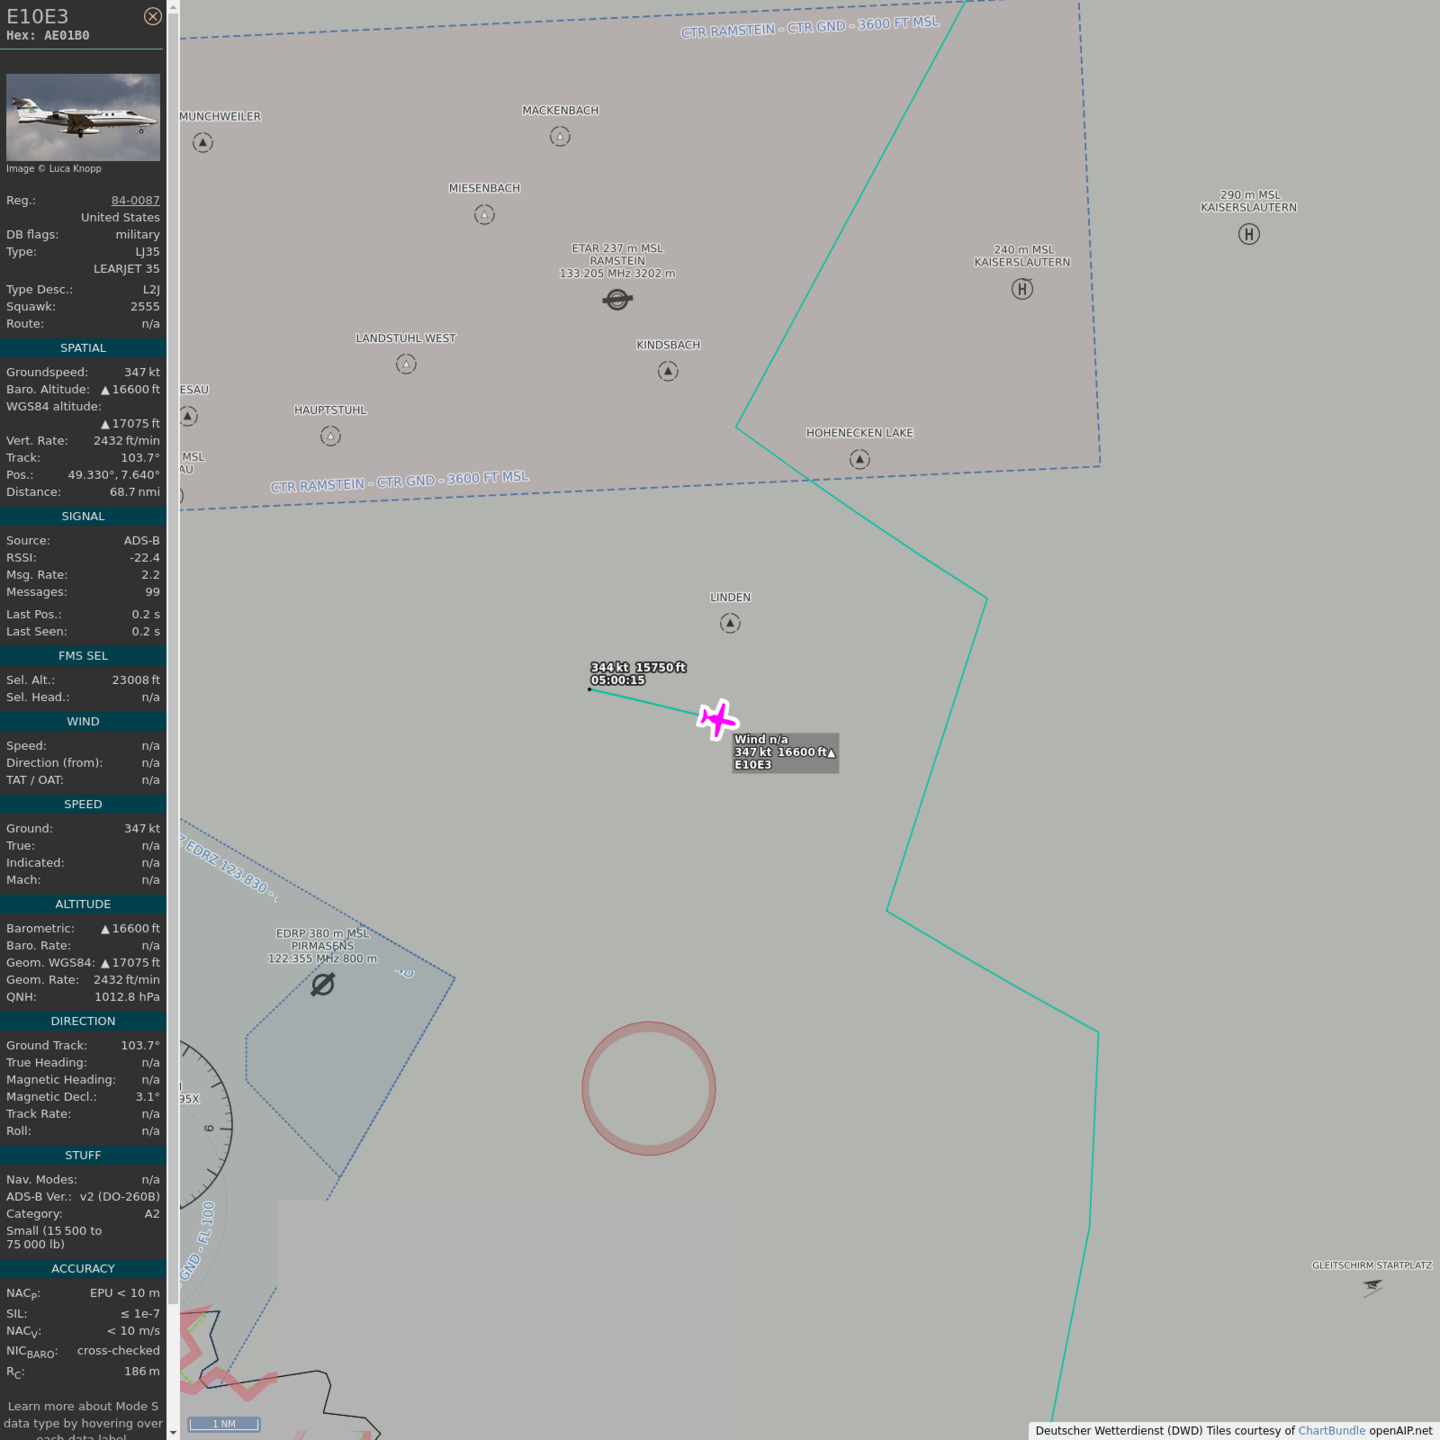The width and height of the screenshot is (1440, 1440).
Task: Click the FMS SEL section header
Action: (x=83, y=656)
